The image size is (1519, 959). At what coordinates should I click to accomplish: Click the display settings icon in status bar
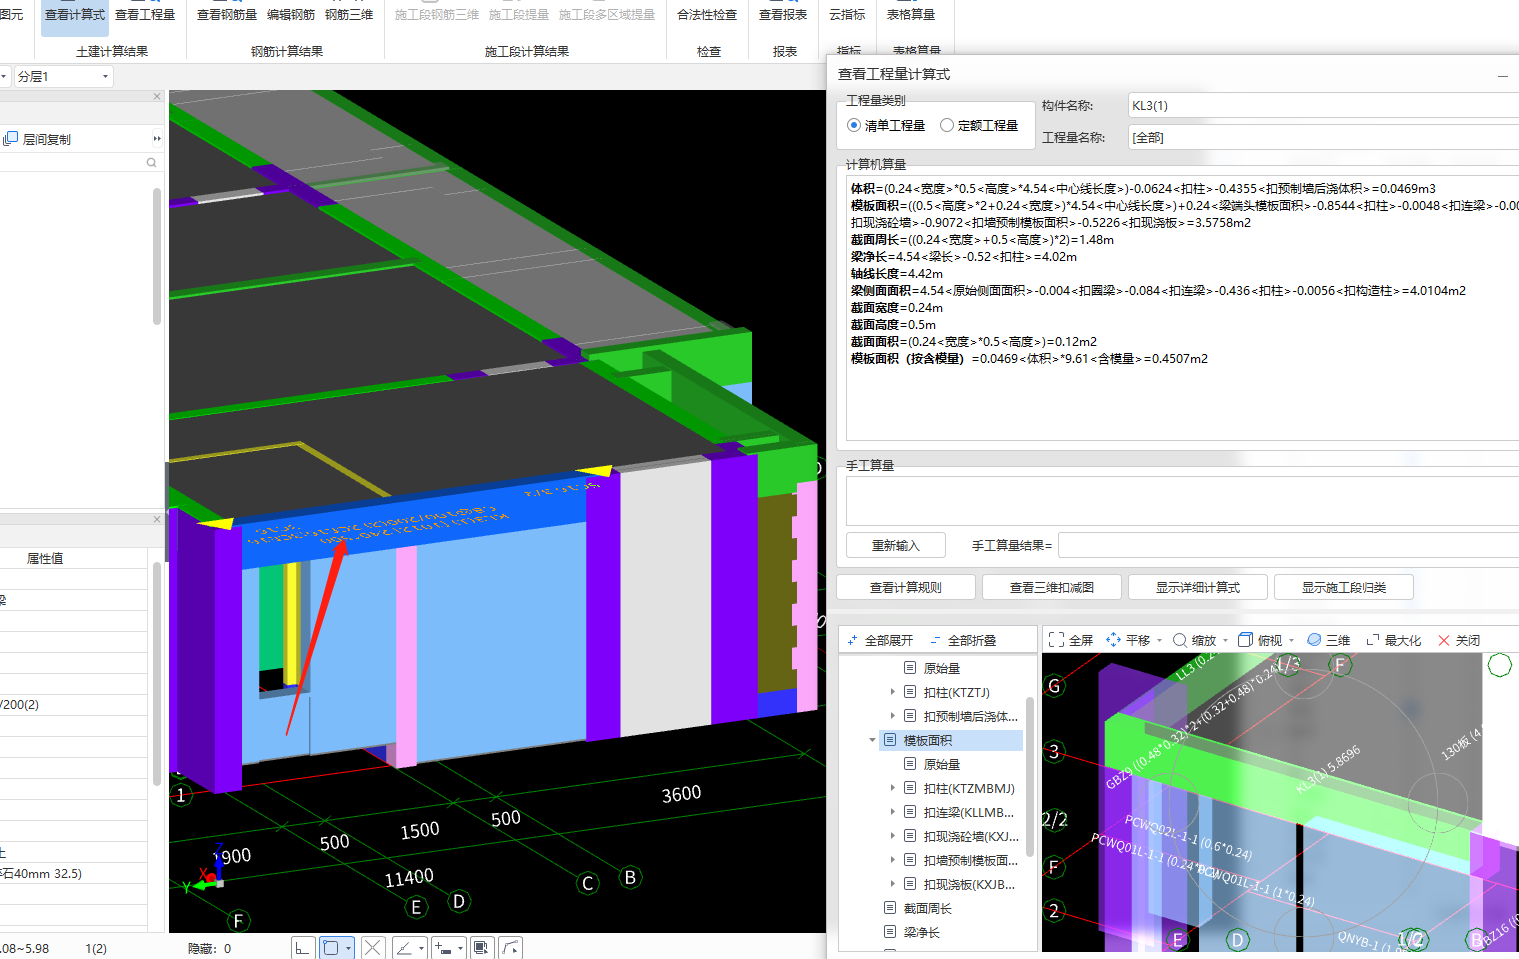(481, 947)
